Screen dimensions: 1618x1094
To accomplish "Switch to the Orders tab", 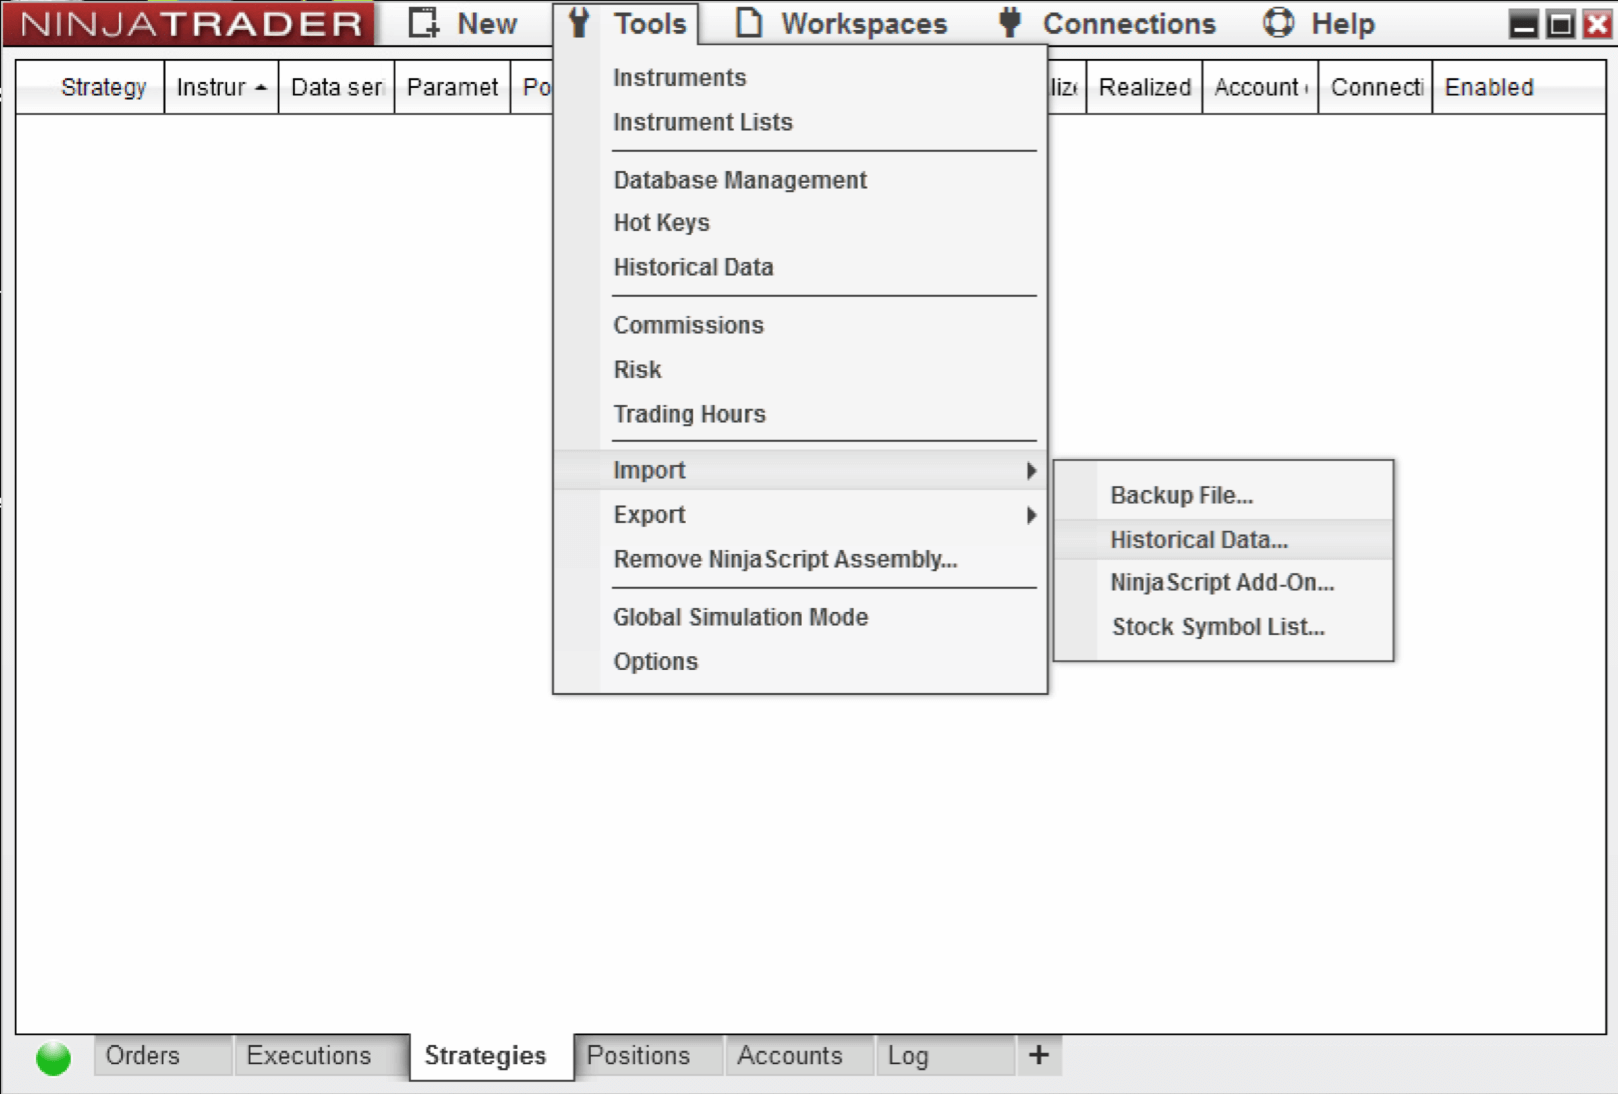I will click(x=162, y=1055).
